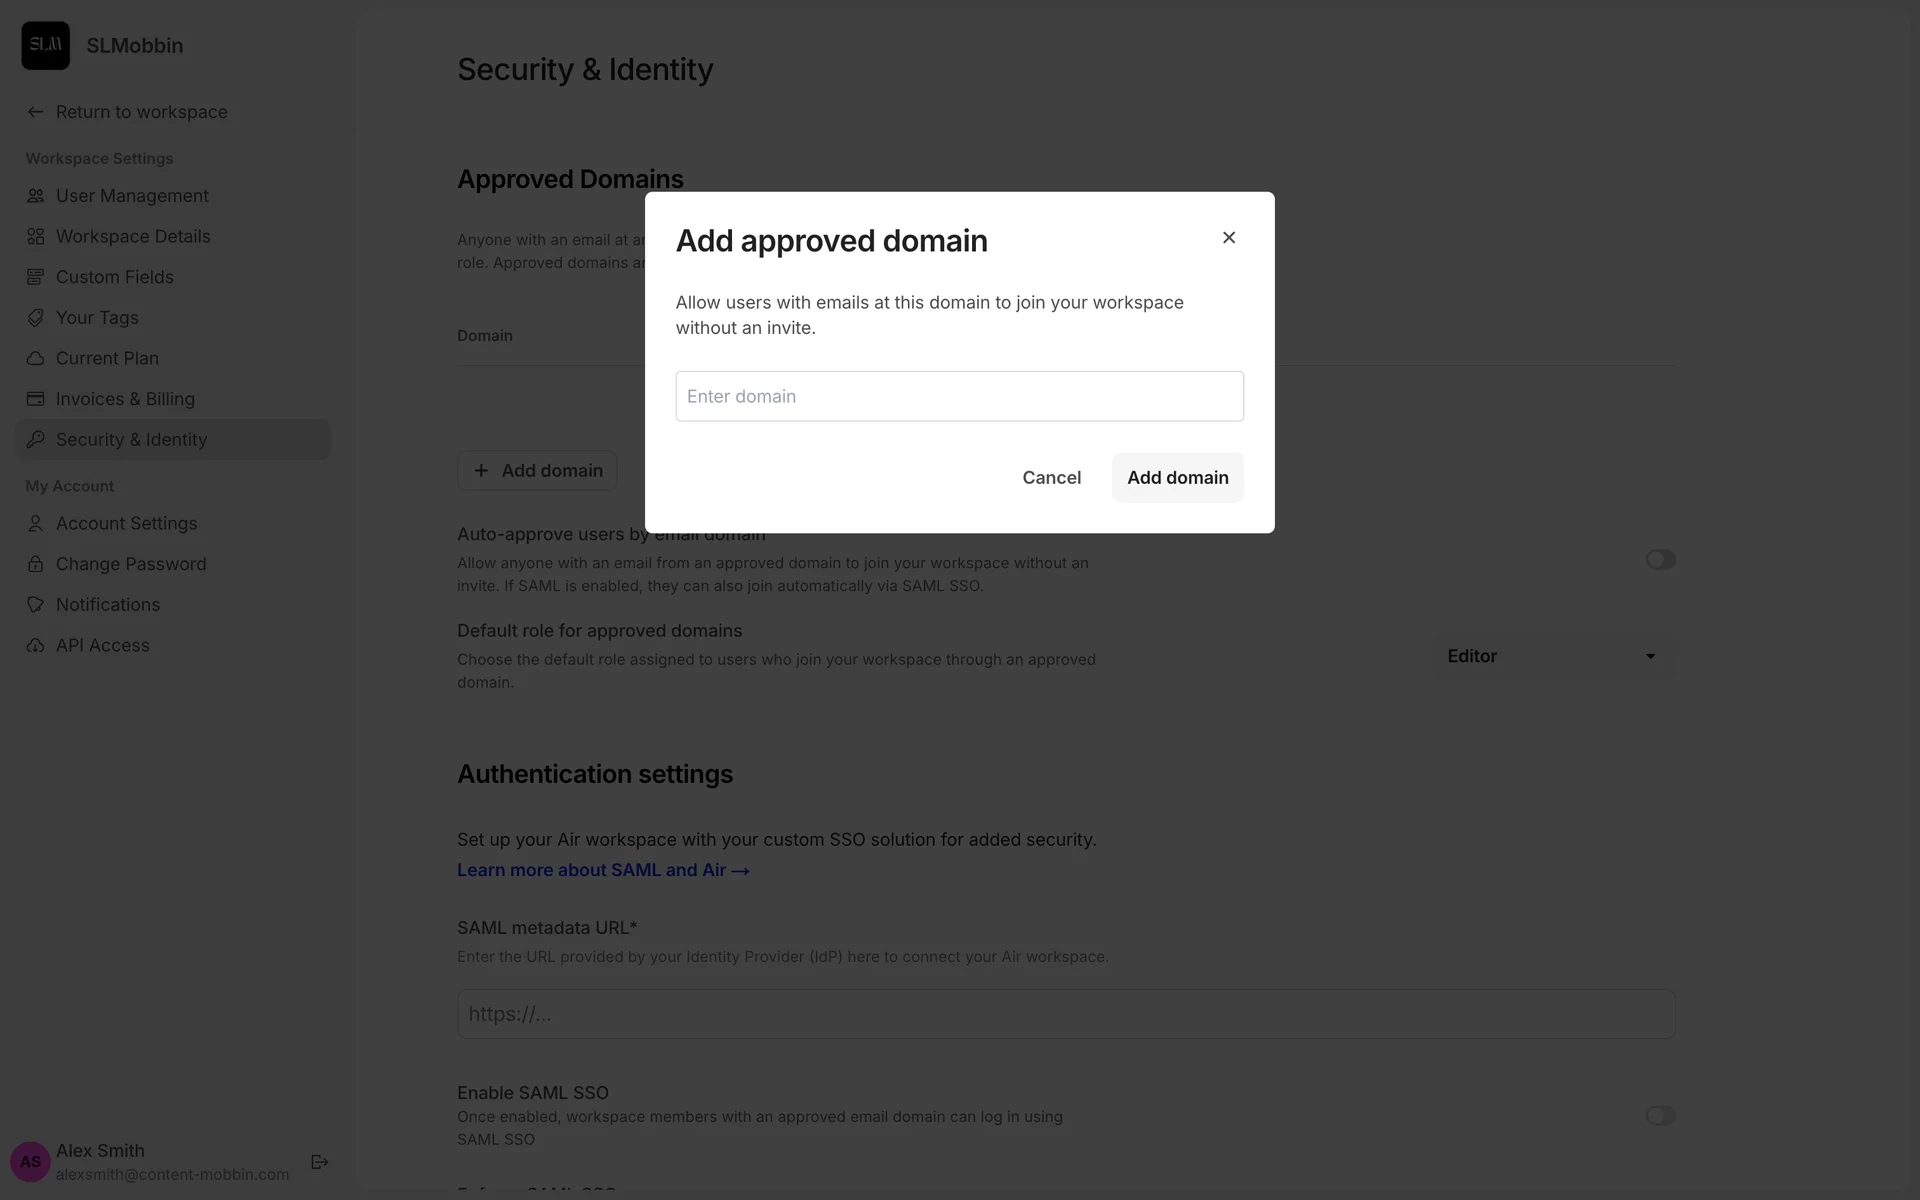Click the API Access cloud icon
The width and height of the screenshot is (1920, 1200).
coord(36,645)
